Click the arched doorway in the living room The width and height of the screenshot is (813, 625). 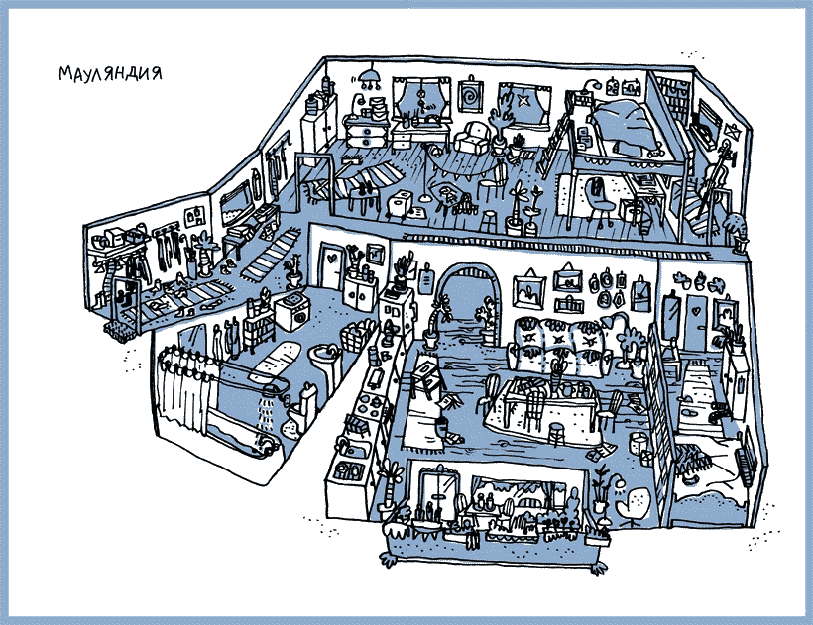coord(468,305)
